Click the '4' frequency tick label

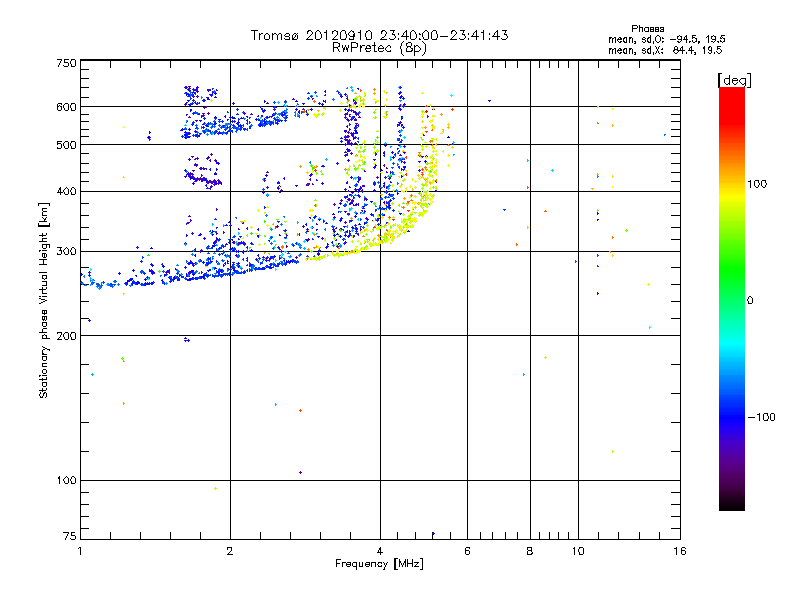pyautogui.click(x=380, y=551)
